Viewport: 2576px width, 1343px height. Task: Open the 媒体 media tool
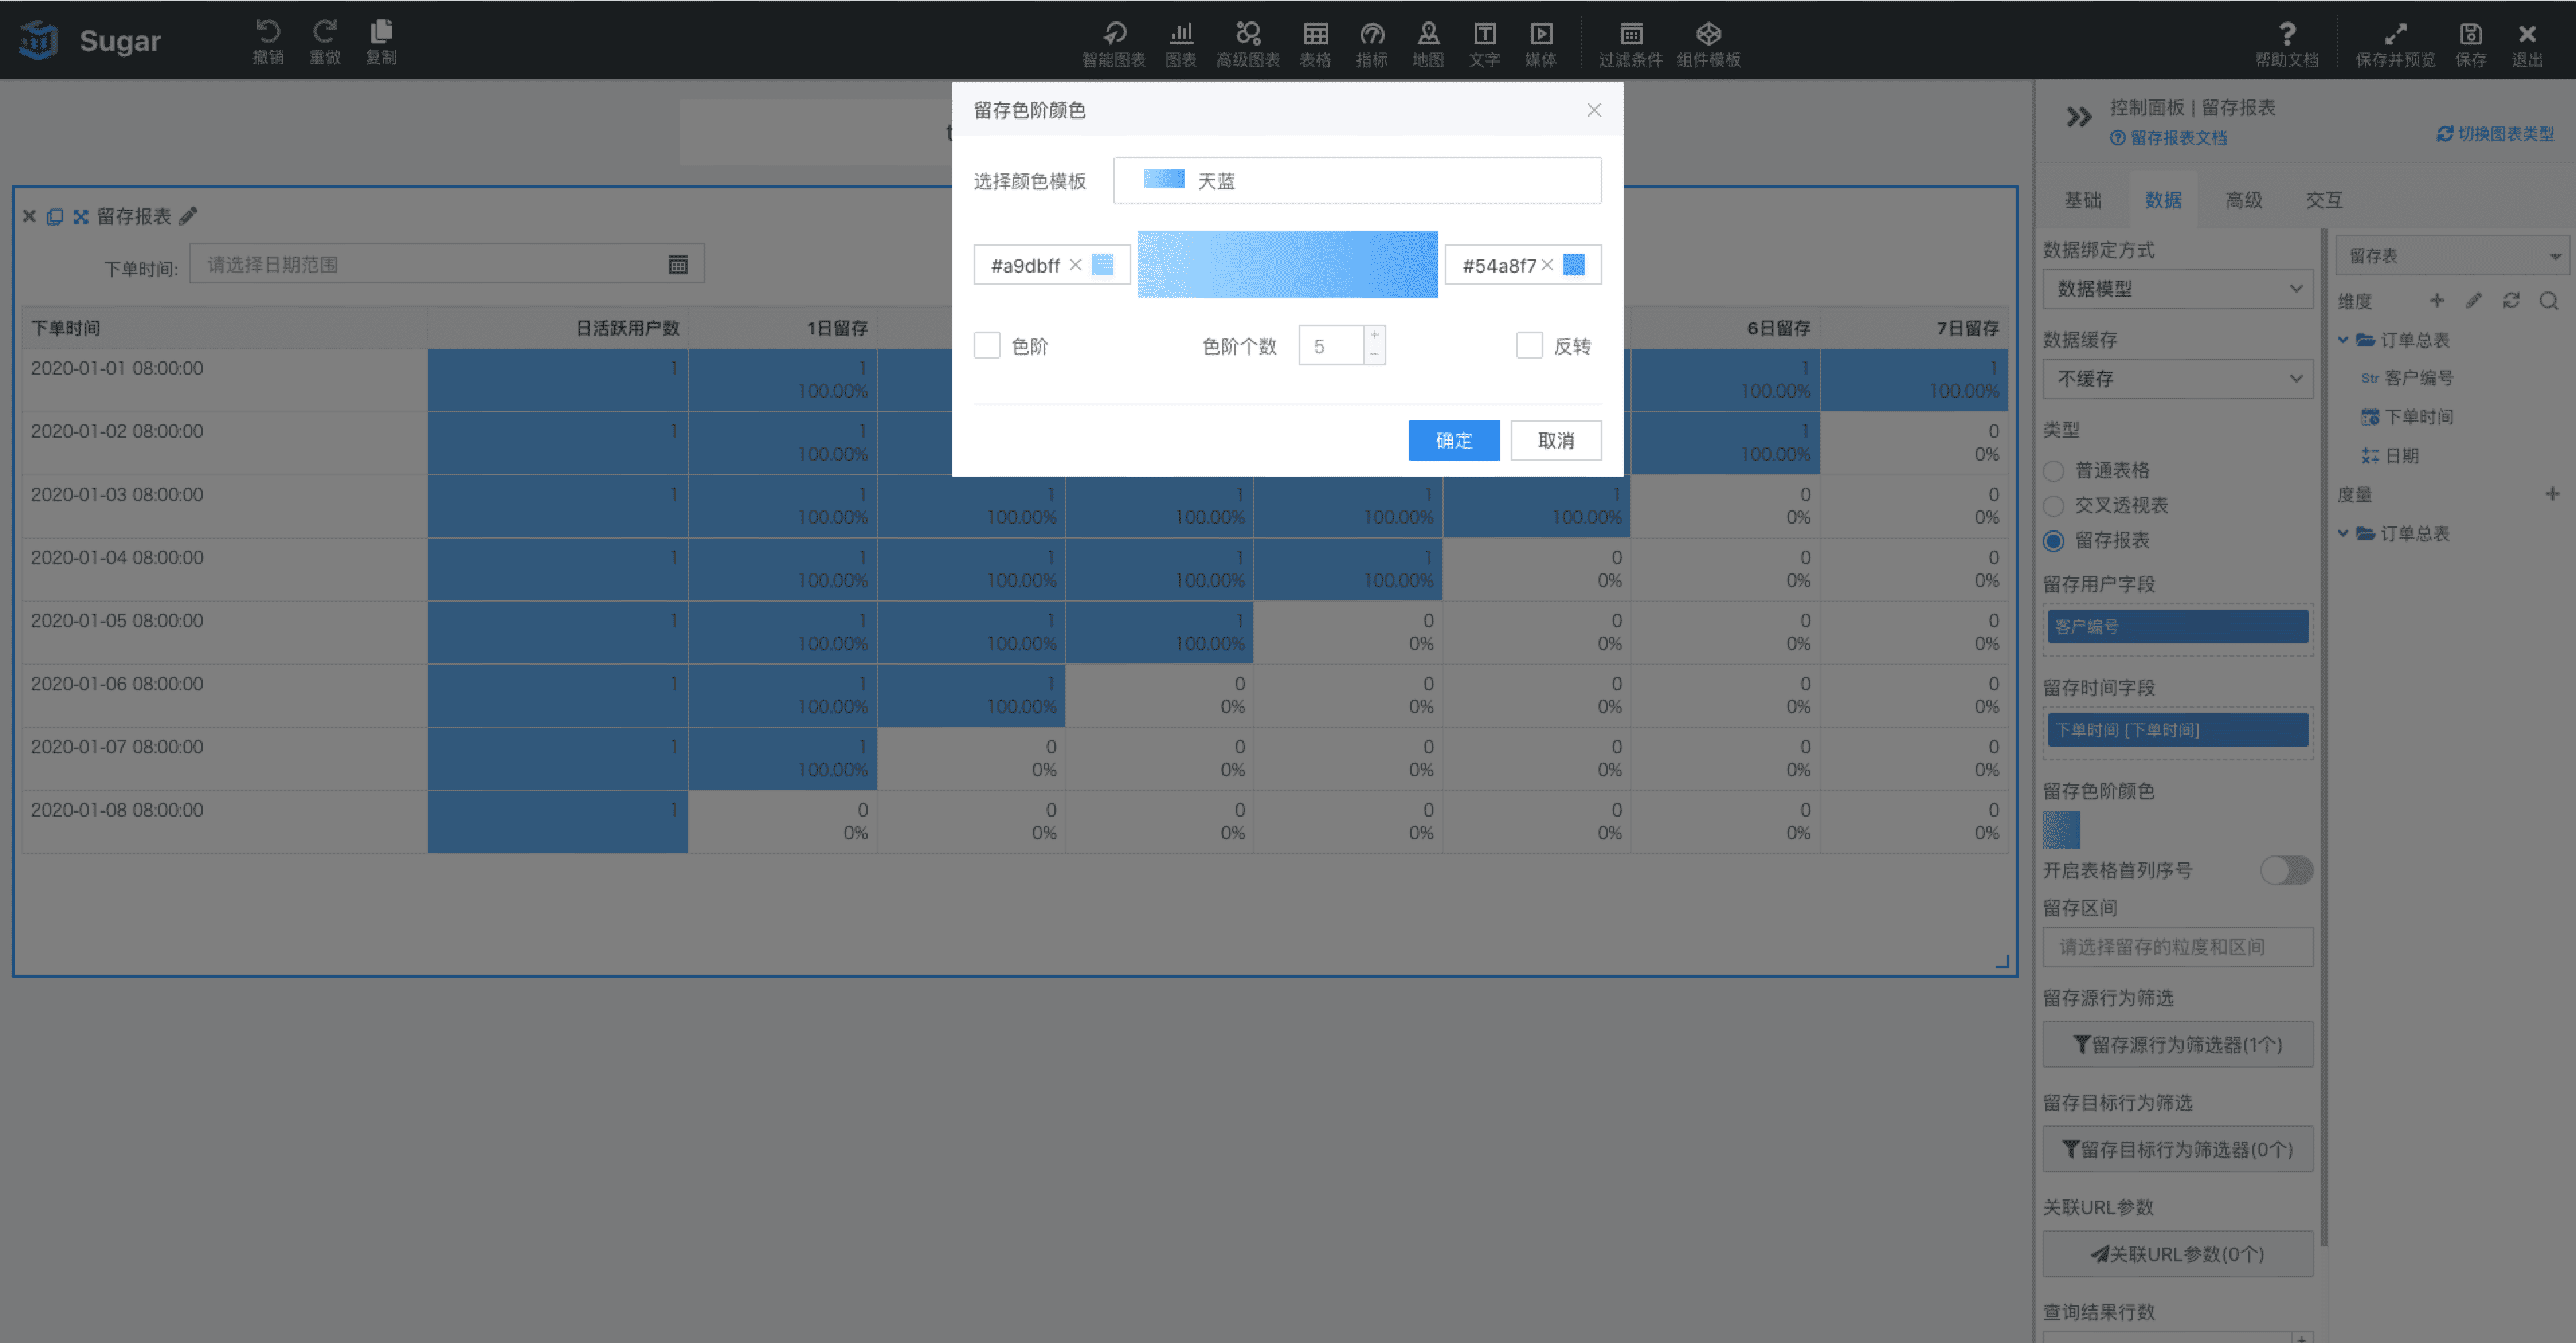point(1541,44)
